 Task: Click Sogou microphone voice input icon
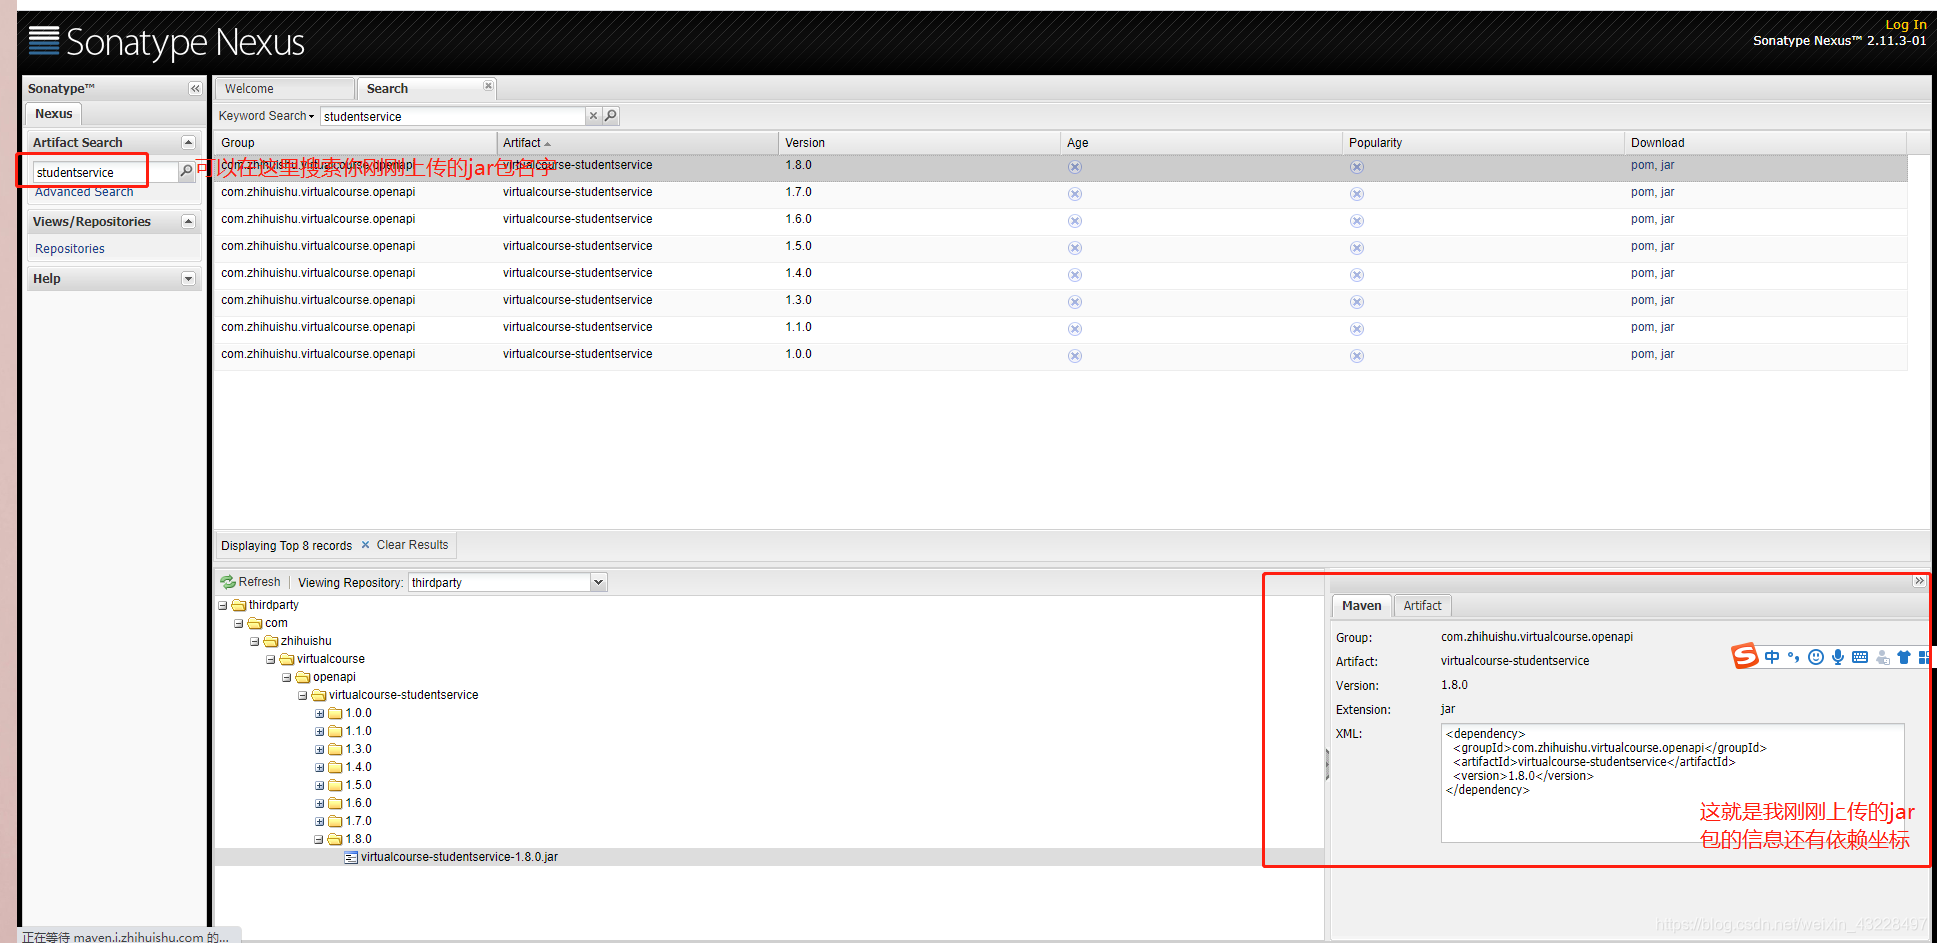1838,657
